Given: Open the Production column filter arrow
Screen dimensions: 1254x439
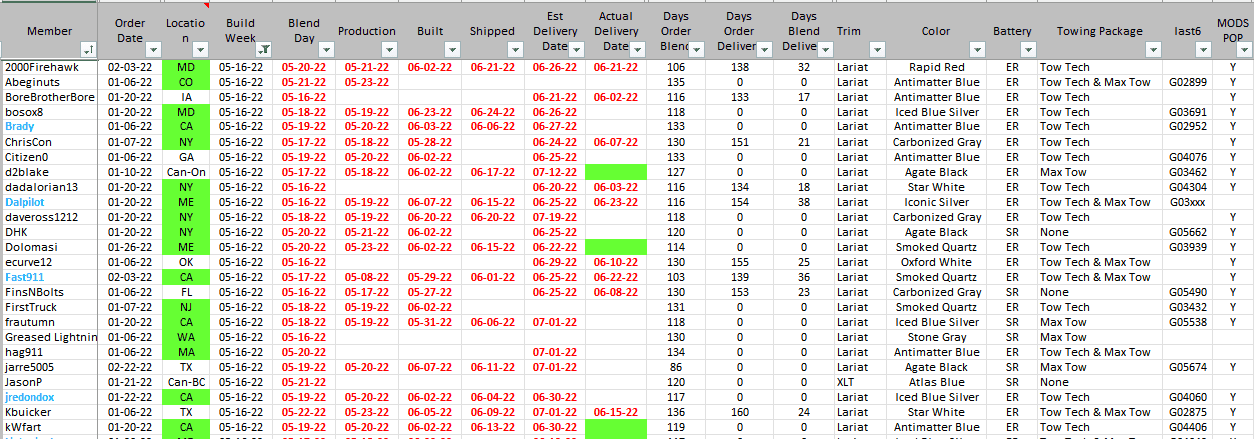Looking at the screenshot, I should pyautogui.click(x=391, y=49).
